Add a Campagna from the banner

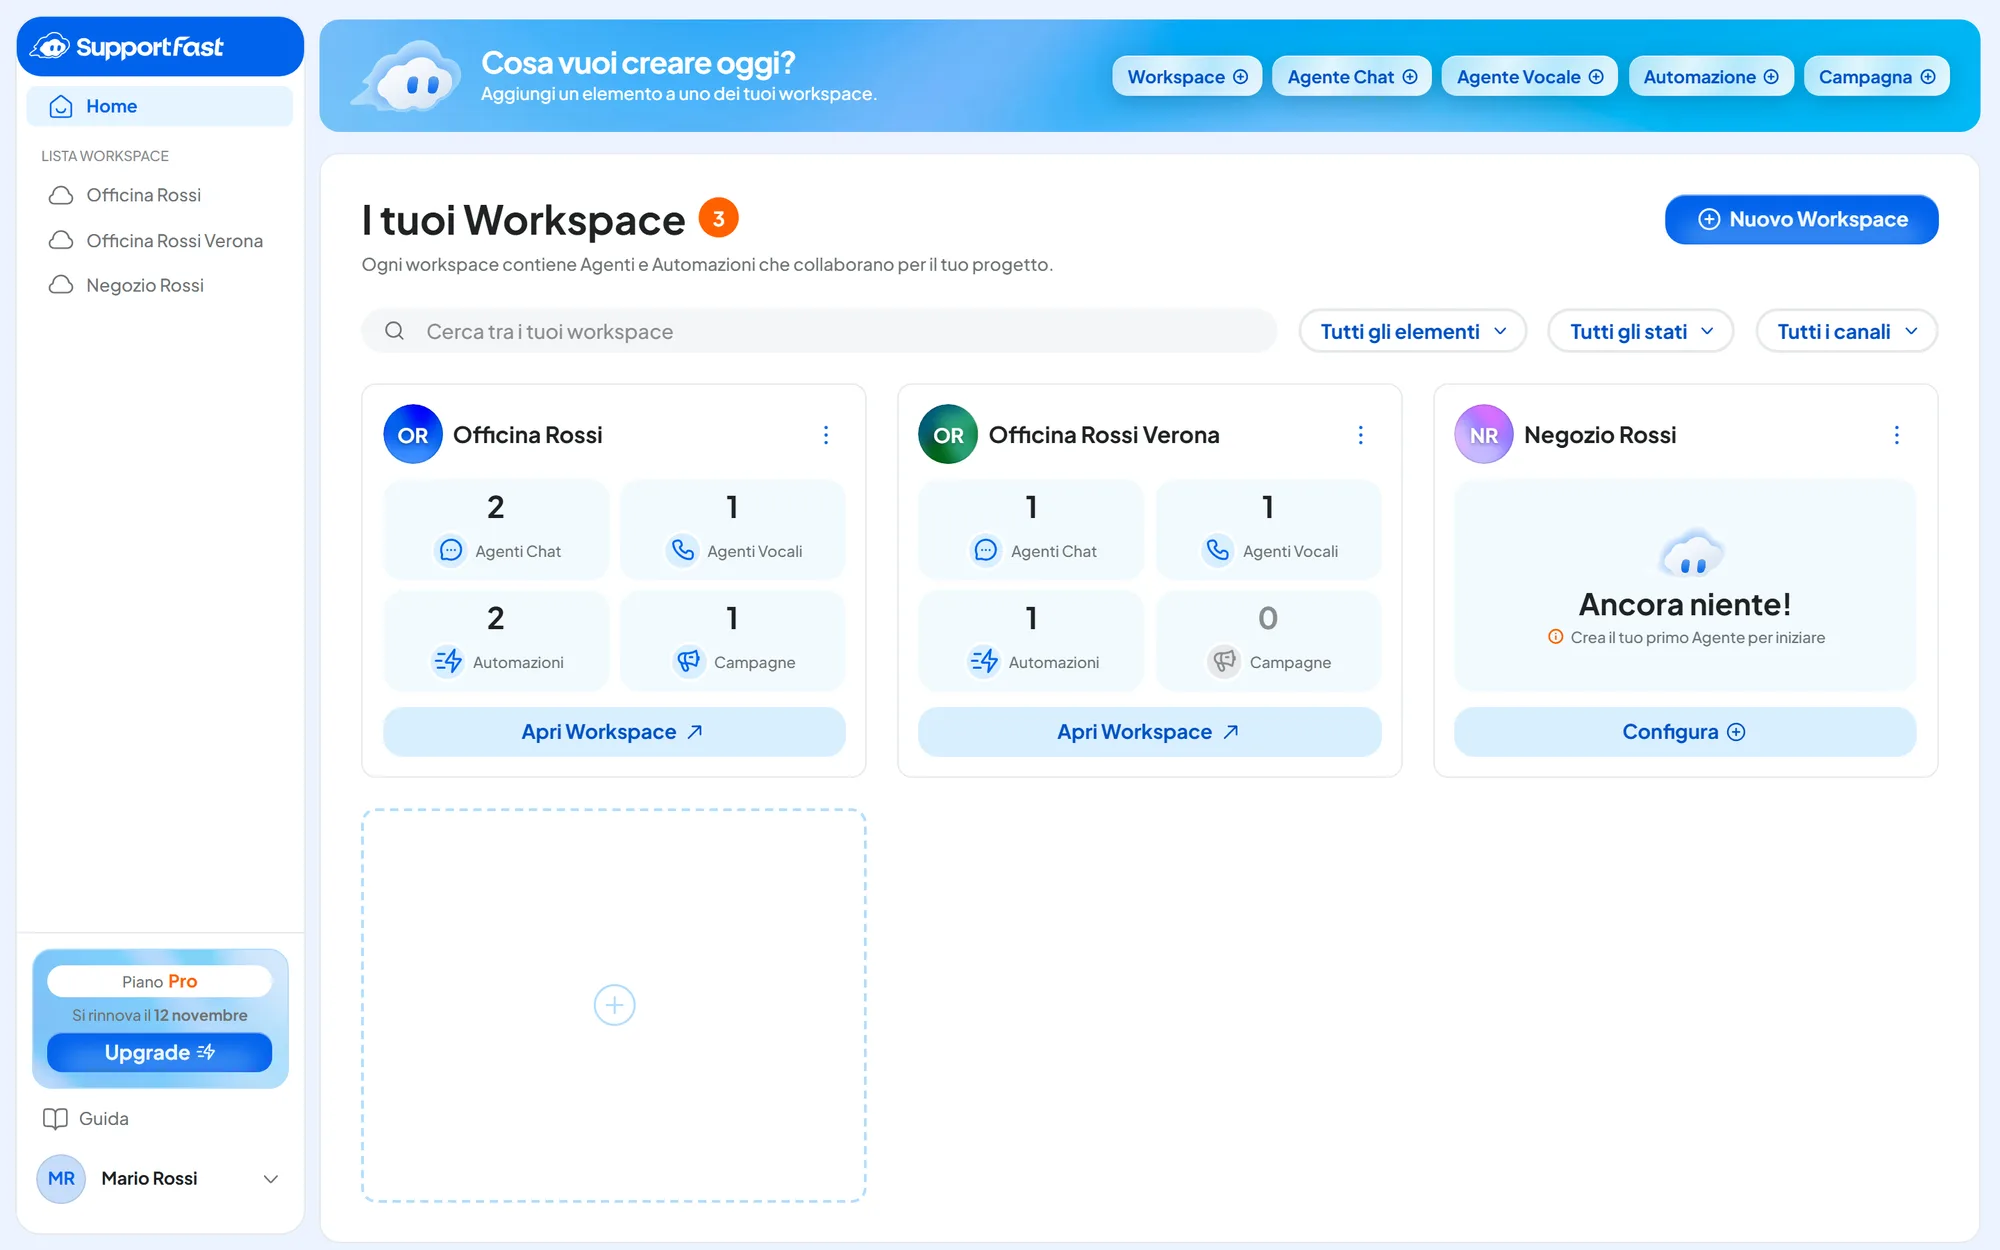(x=1877, y=77)
